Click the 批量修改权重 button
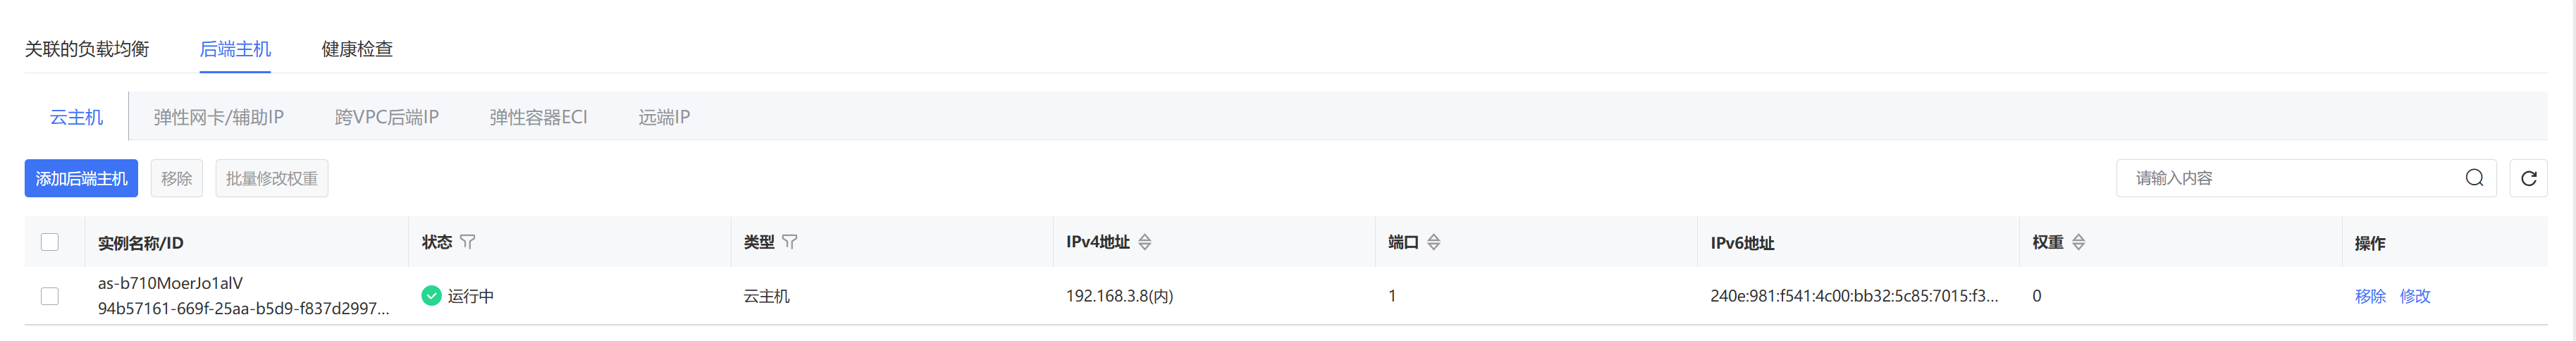The height and width of the screenshot is (341, 2576). pos(271,178)
